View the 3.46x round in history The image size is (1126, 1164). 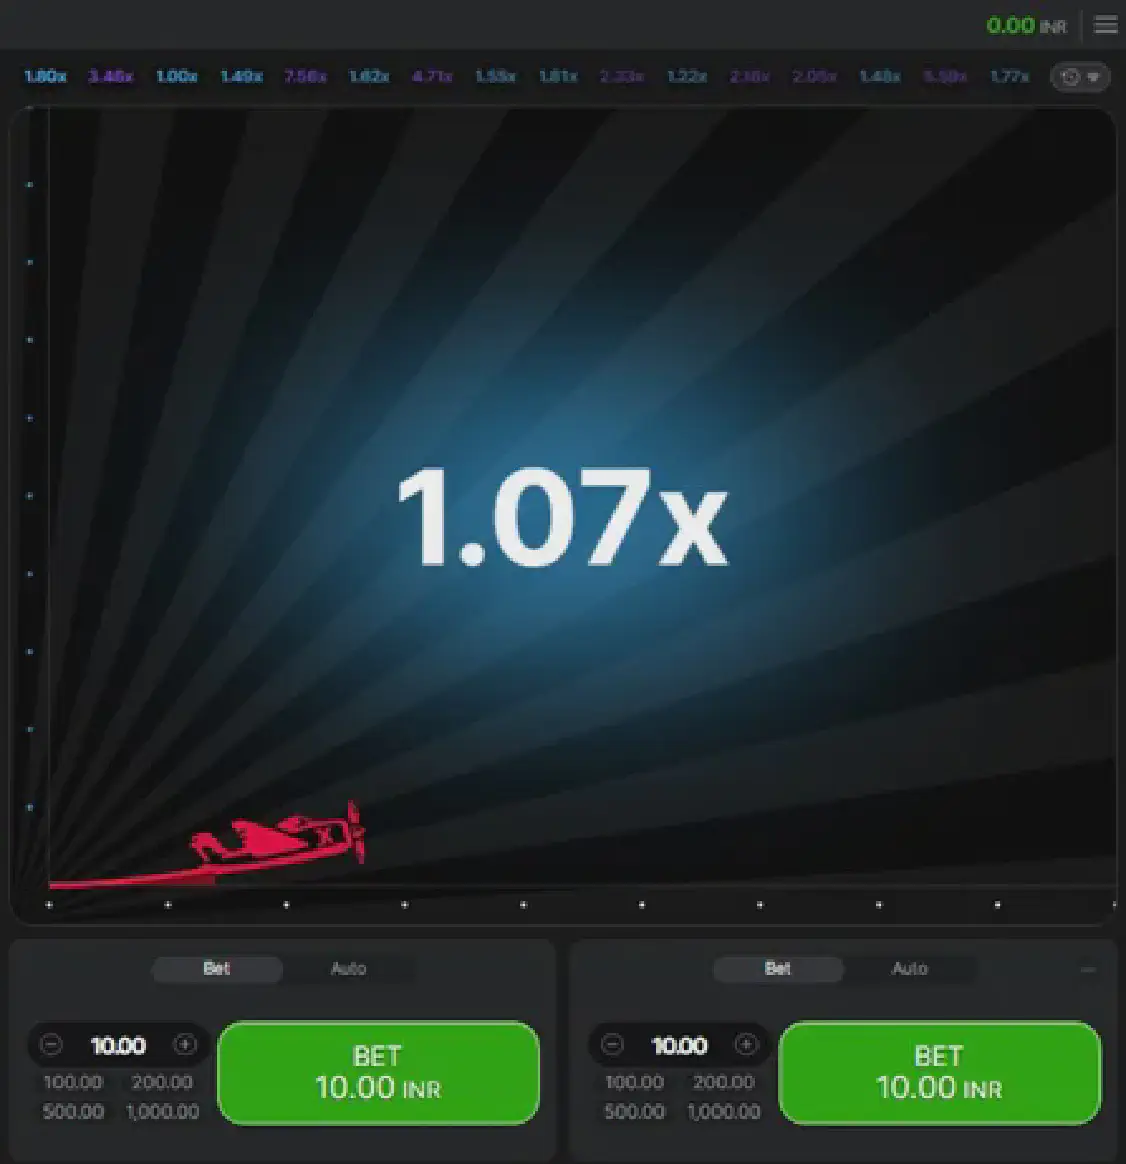(110, 77)
